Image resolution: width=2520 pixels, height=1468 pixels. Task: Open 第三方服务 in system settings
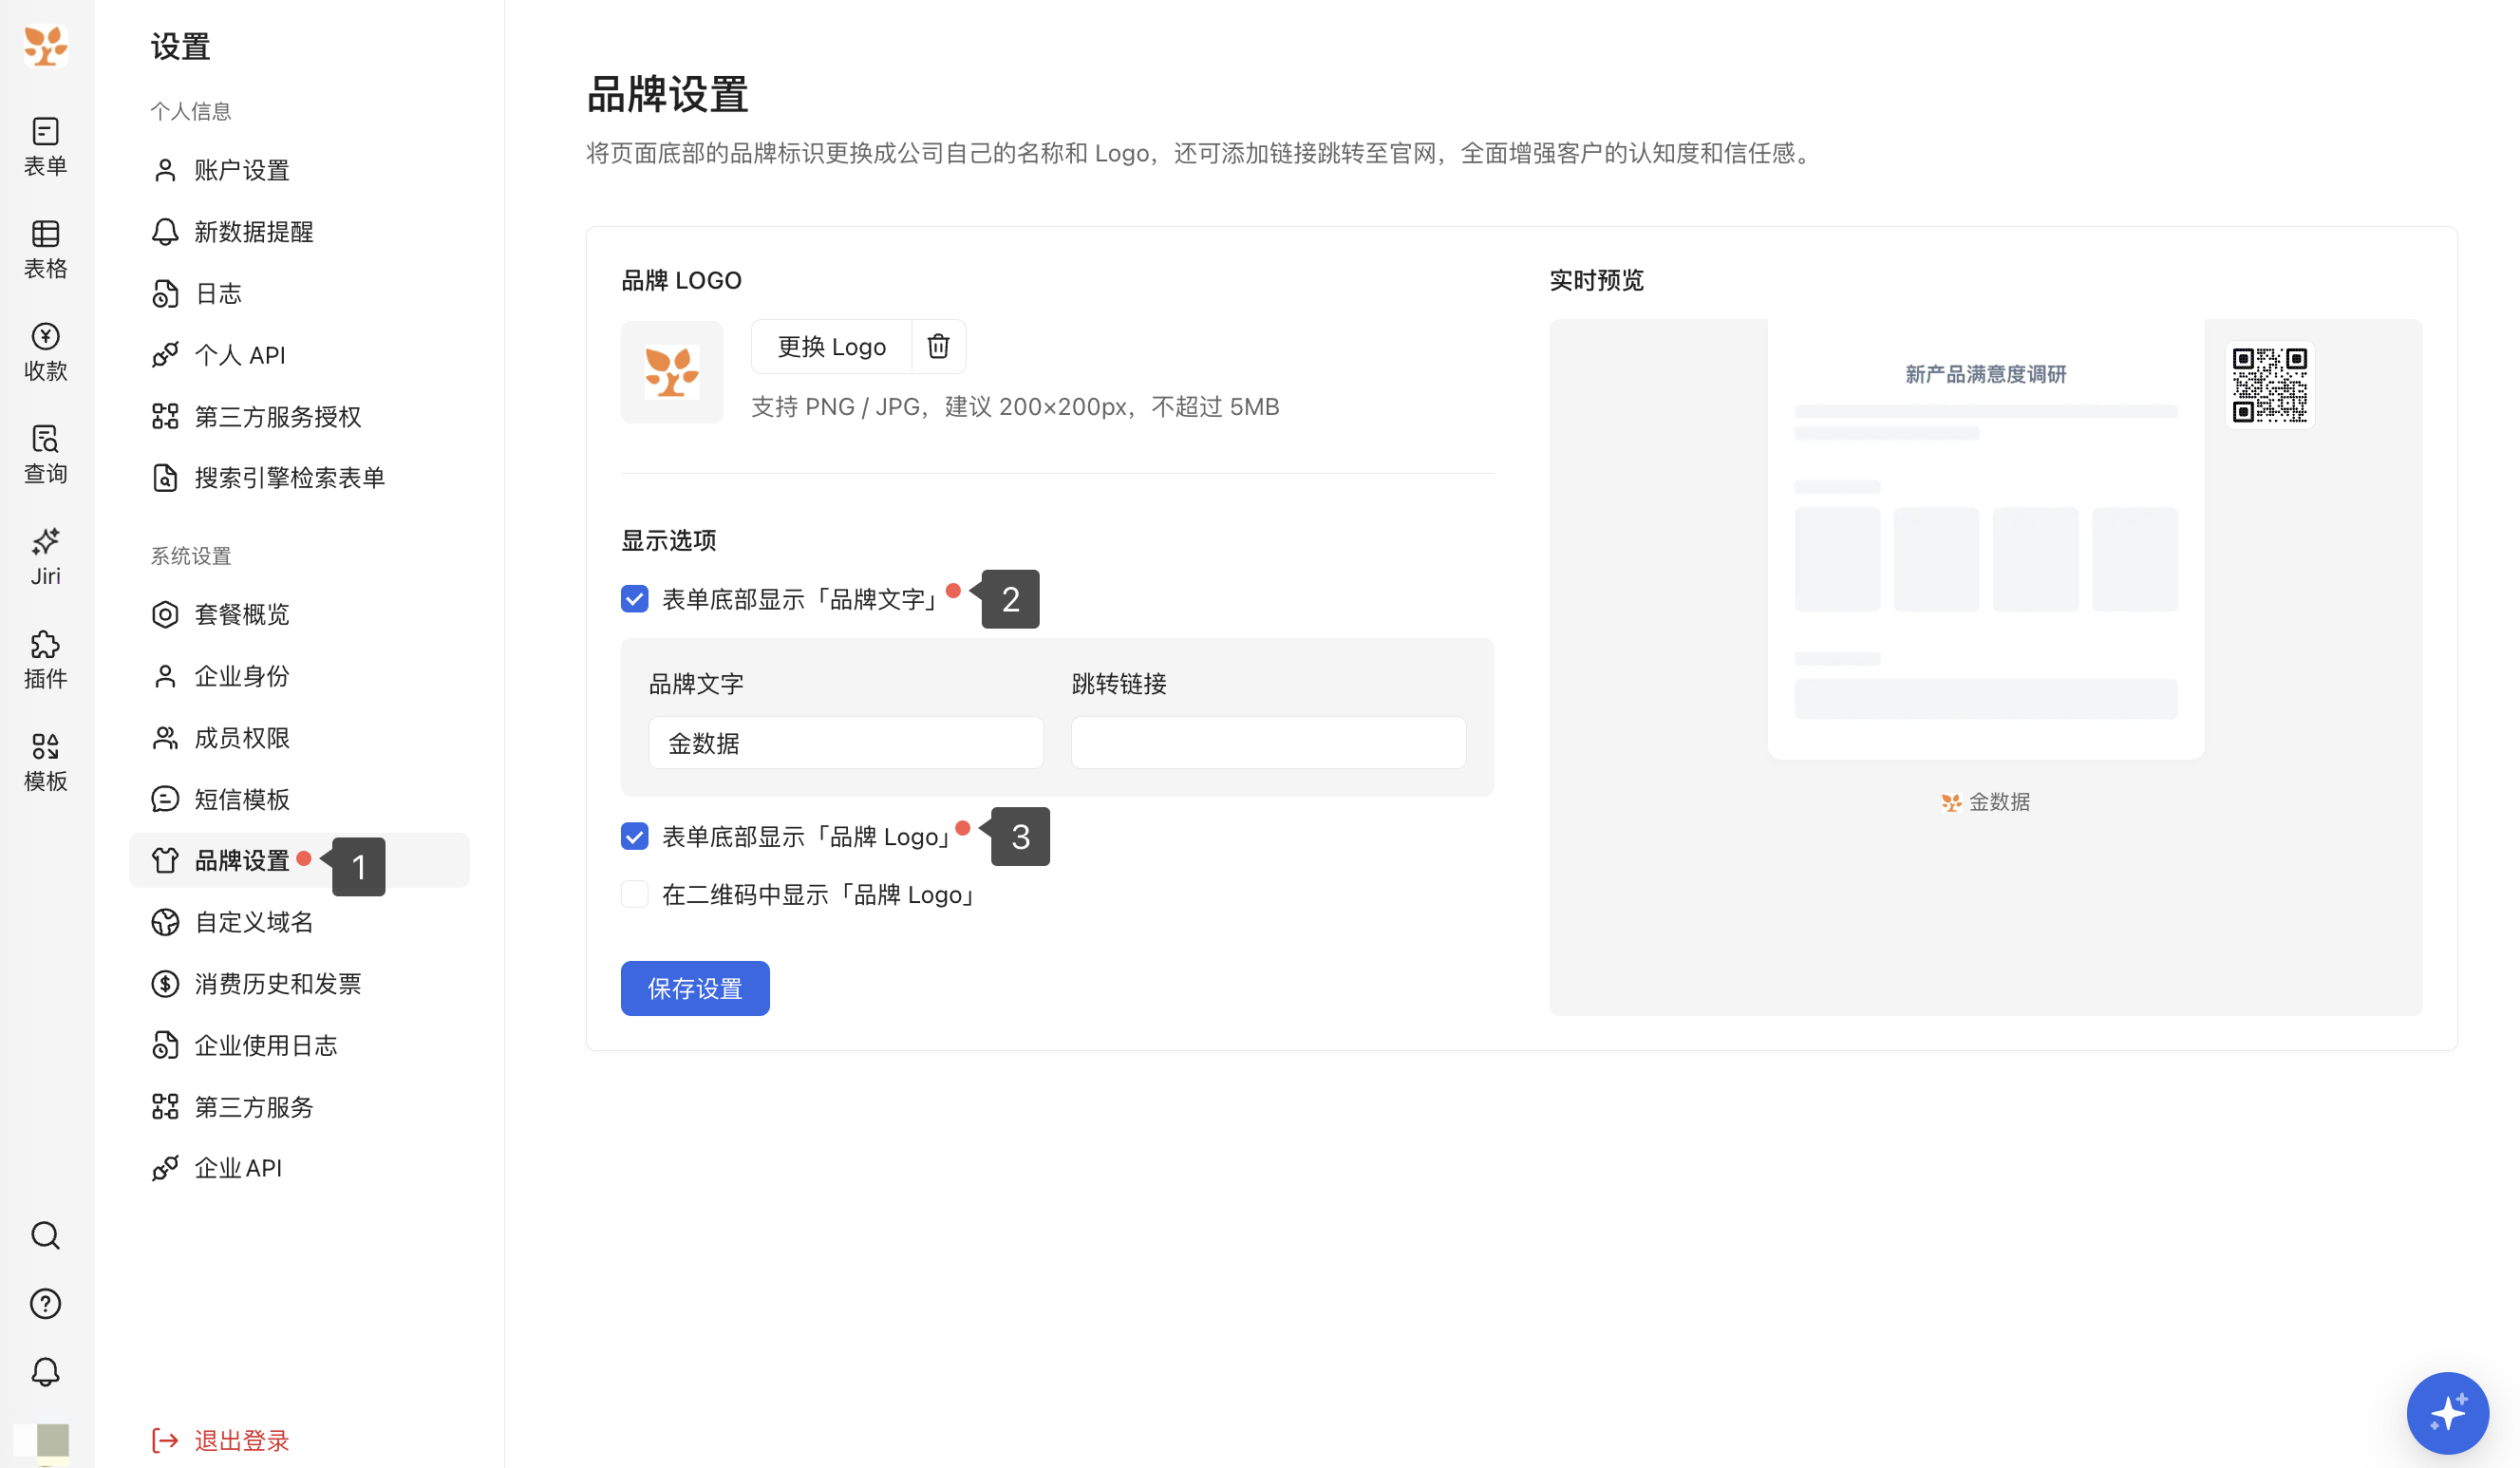click(x=299, y=1107)
